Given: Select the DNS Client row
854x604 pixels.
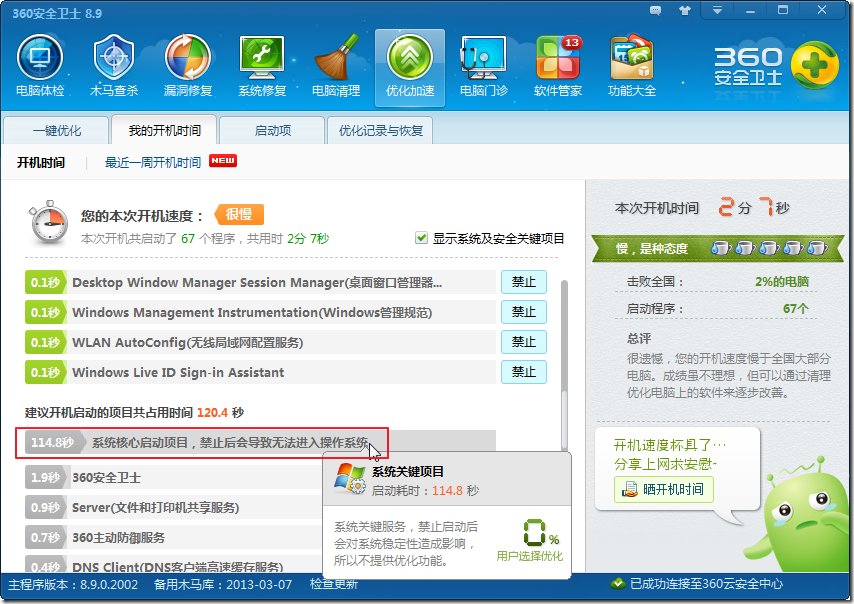Looking at the screenshot, I should 173,564.
